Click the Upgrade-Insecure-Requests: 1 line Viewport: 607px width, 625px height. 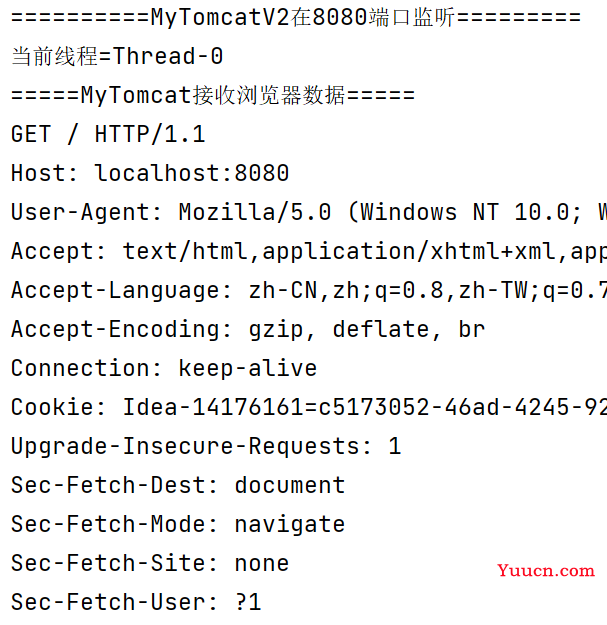pyautogui.click(x=206, y=446)
